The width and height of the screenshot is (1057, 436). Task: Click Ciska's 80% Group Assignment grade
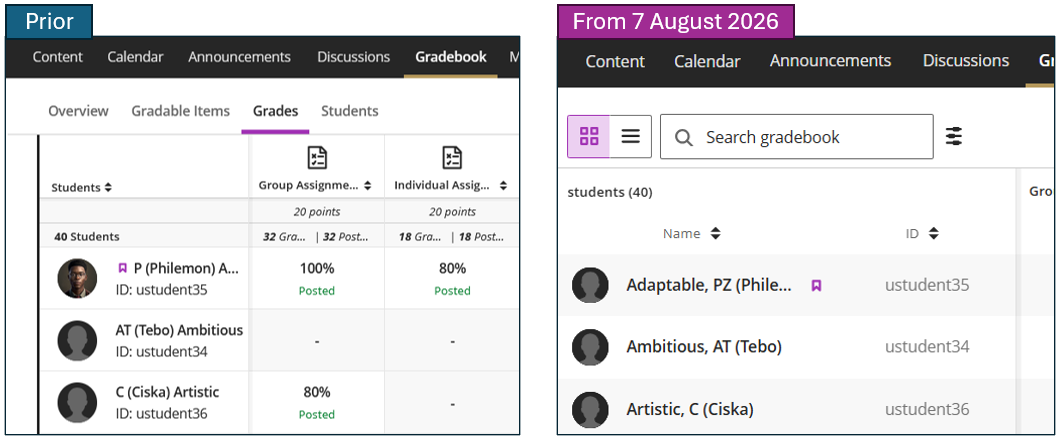pos(317,392)
